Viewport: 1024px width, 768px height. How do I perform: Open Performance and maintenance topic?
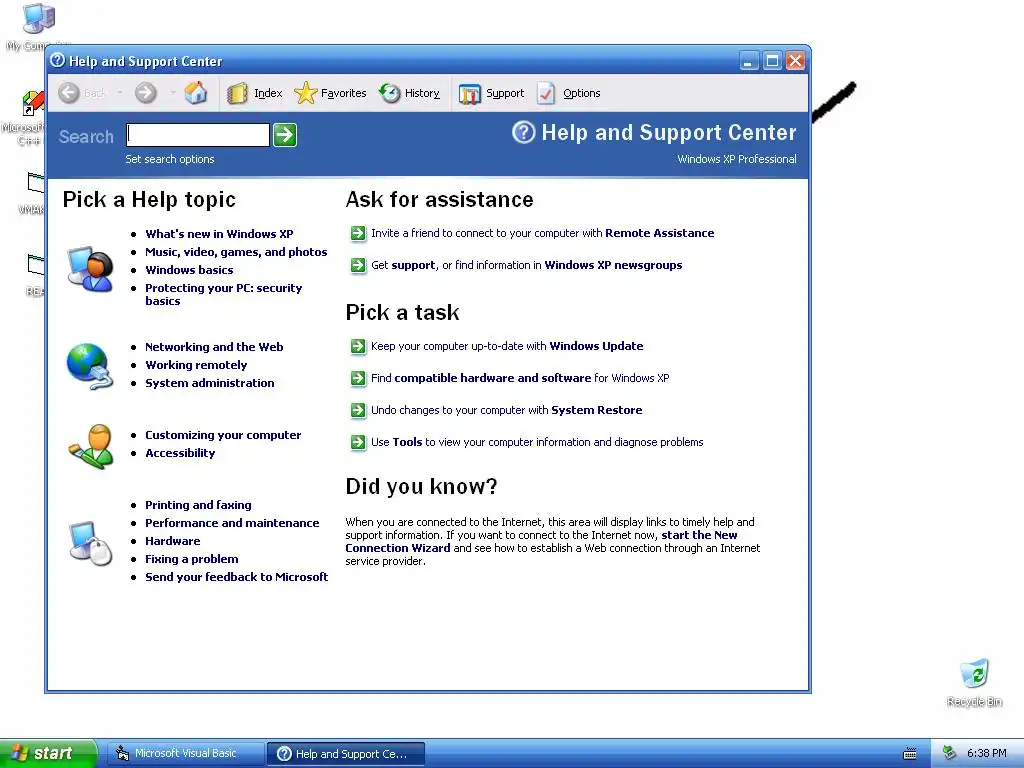(232, 523)
